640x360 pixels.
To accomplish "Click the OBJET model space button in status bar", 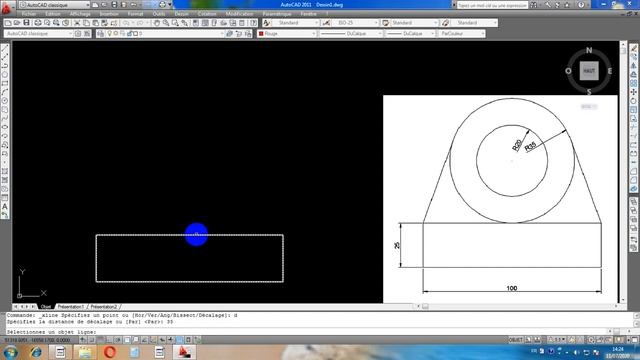I will click(516, 340).
